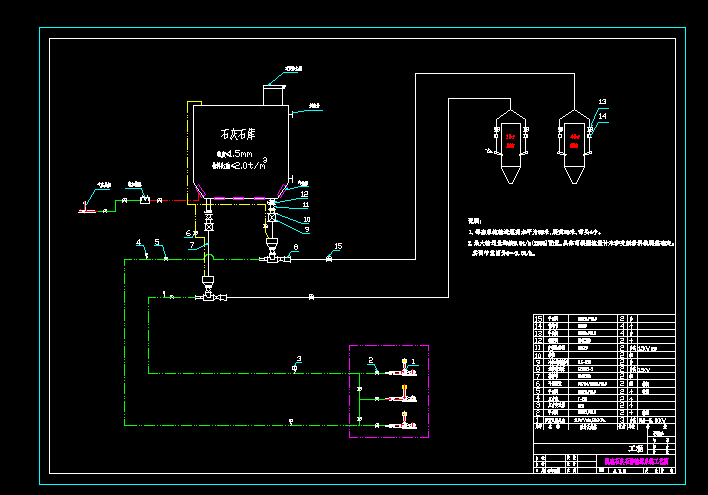Click the valve symbol labeled 15 on pipeline
The width and height of the screenshot is (708, 495).
point(329,259)
